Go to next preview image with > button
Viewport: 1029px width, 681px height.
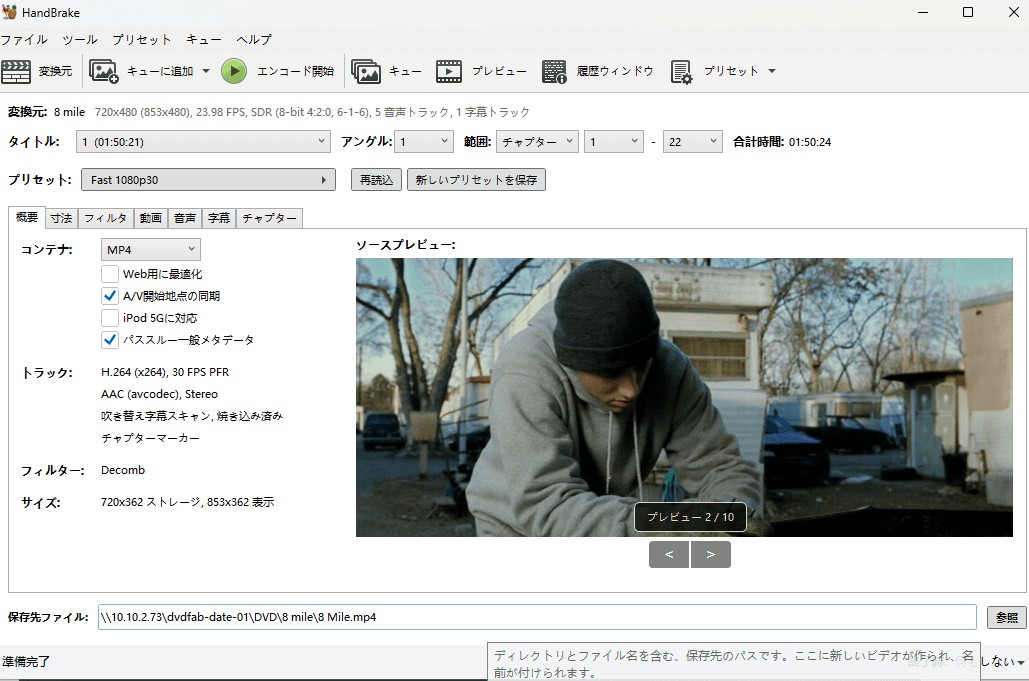[711, 555]
